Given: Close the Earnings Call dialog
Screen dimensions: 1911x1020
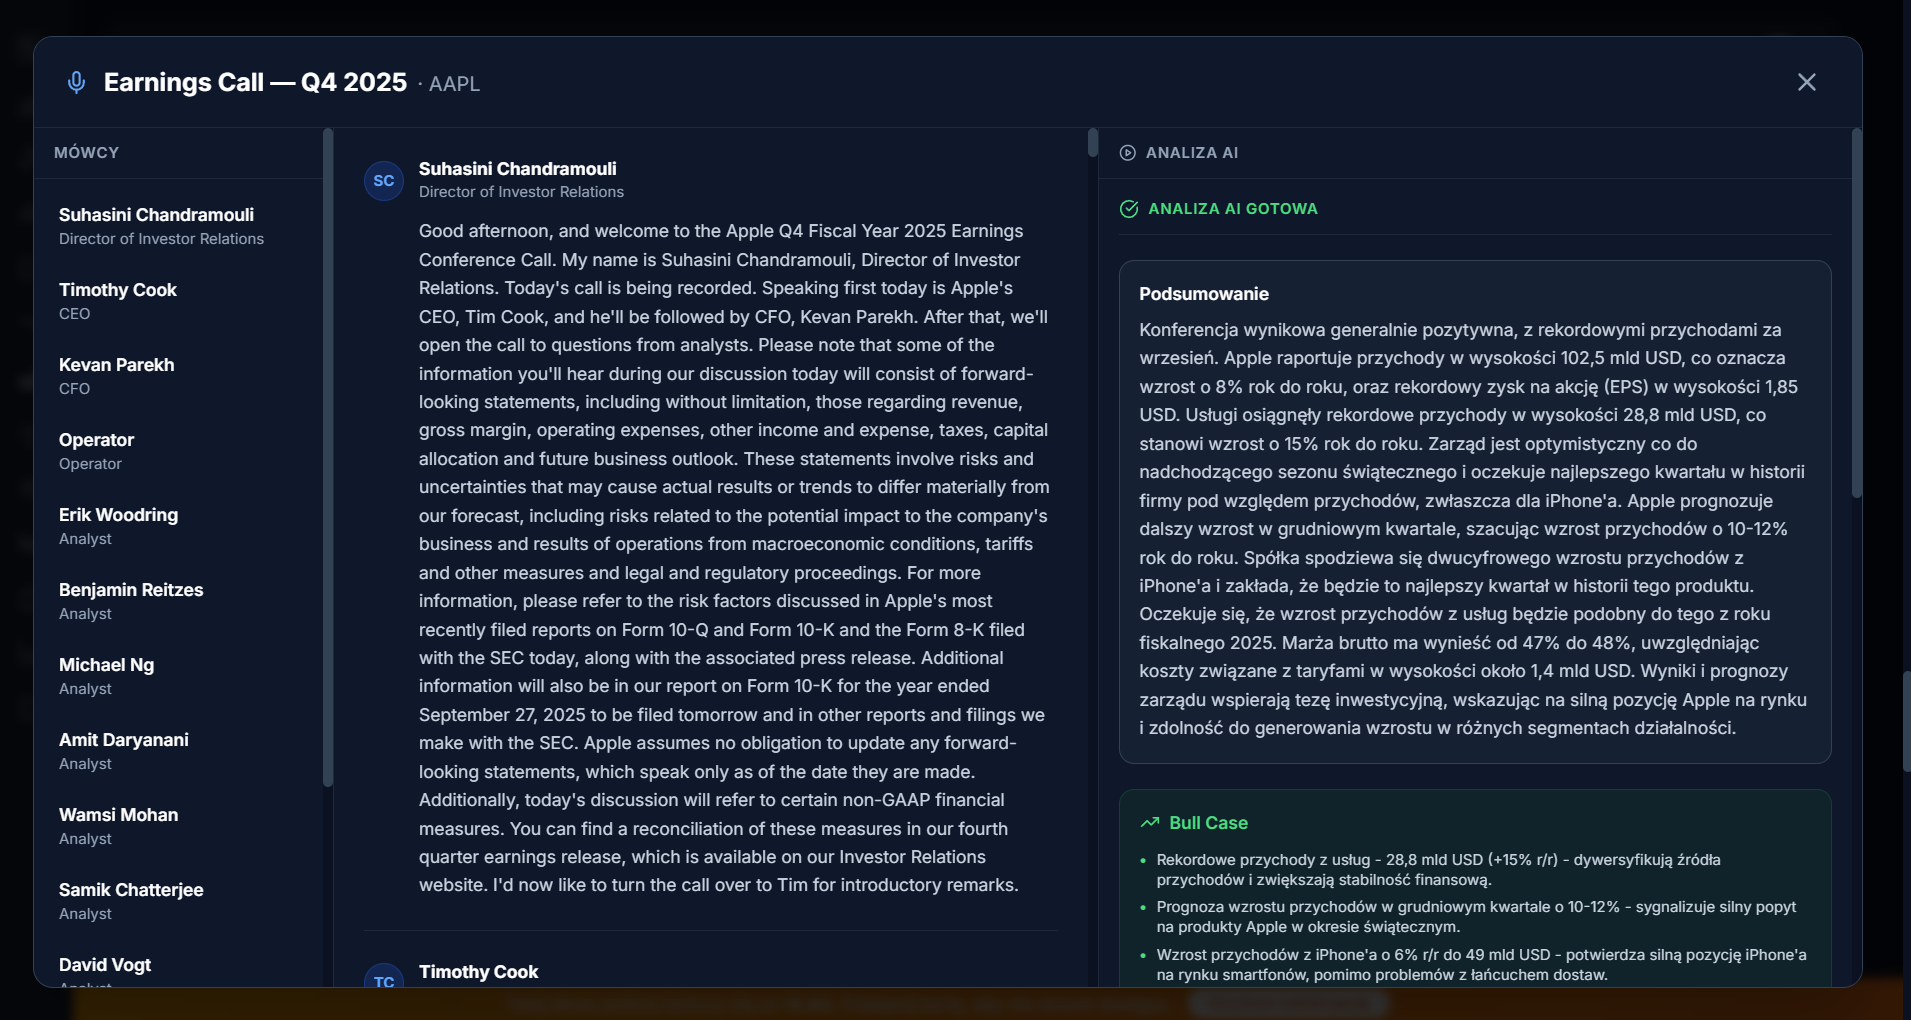Looking at the screenshot, I should [1806, 82].
